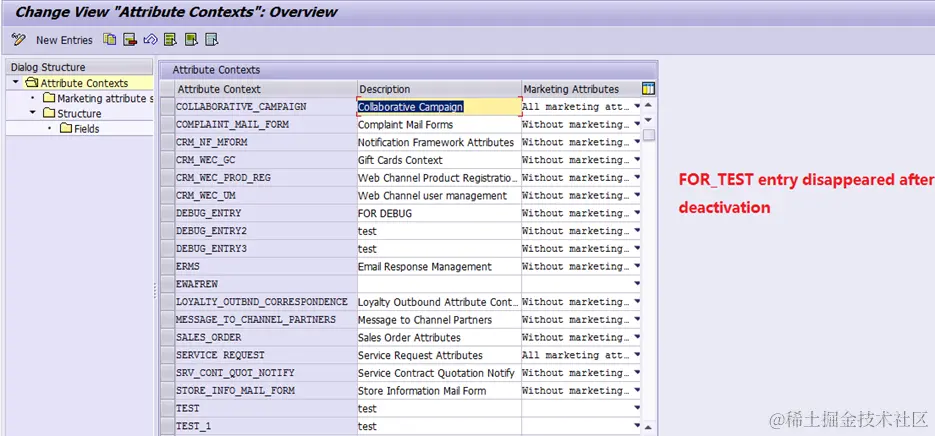Select the EWAFREW row selector

click(x=167, y=284)
